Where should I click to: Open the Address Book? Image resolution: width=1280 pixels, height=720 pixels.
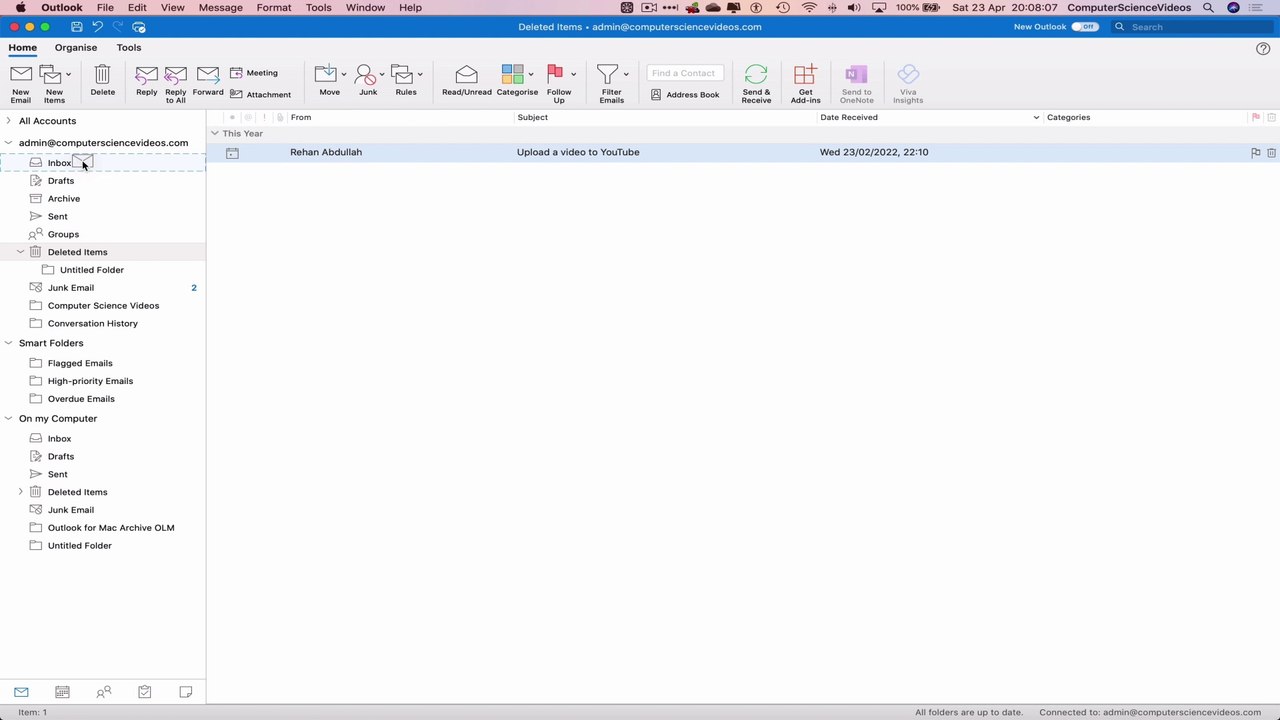click(x=685, y=95)
